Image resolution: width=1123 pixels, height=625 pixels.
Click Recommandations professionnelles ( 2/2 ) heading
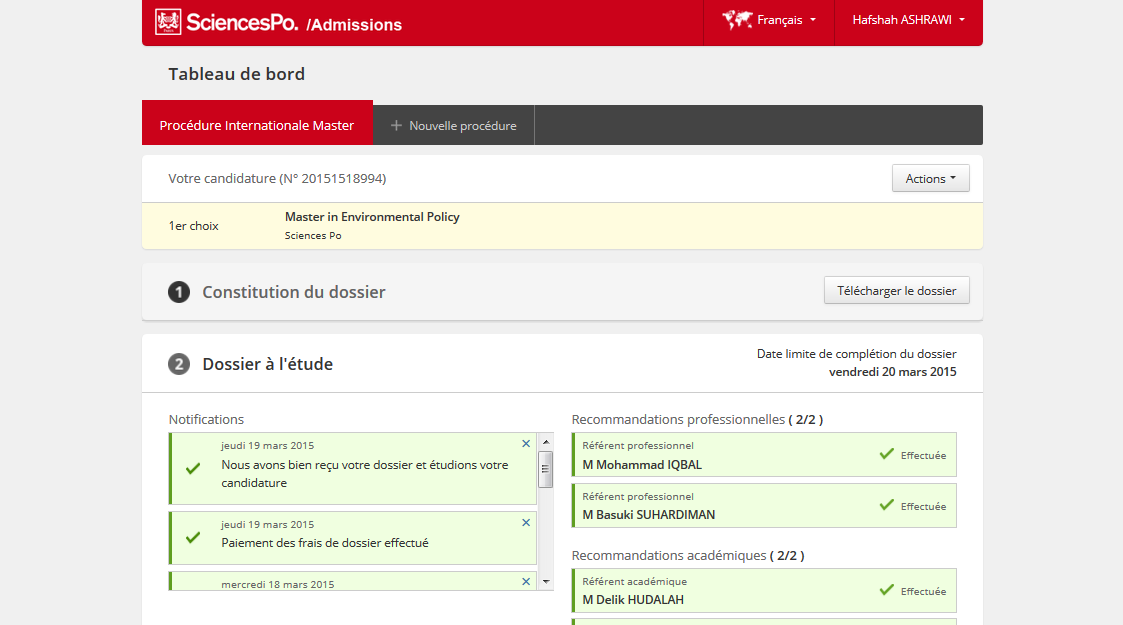pos(697,420)
